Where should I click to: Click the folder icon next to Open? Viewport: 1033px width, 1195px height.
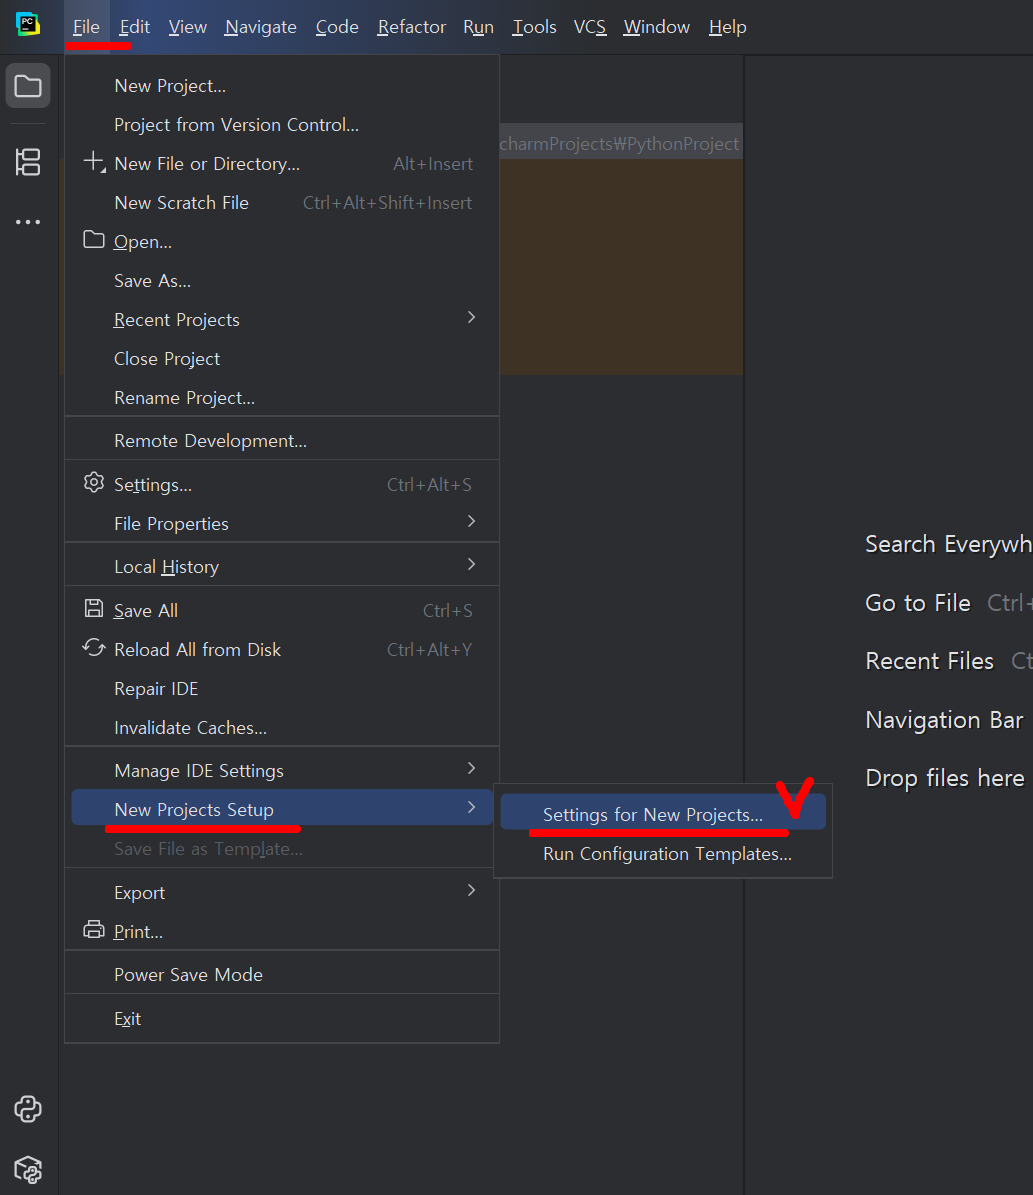click(x=94, y=240)
